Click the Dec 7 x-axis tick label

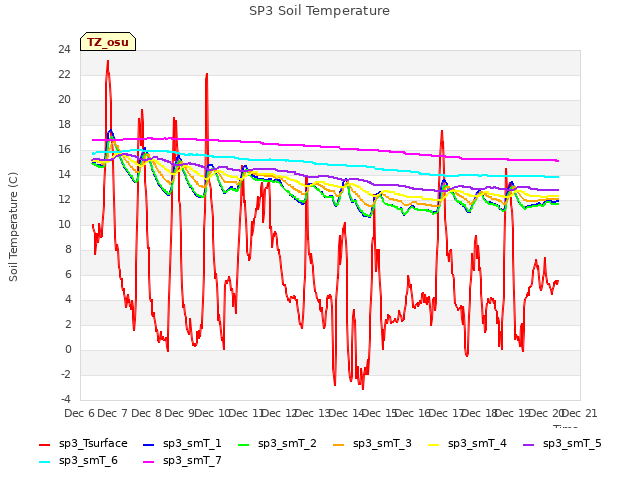click(x=113, y=413)
